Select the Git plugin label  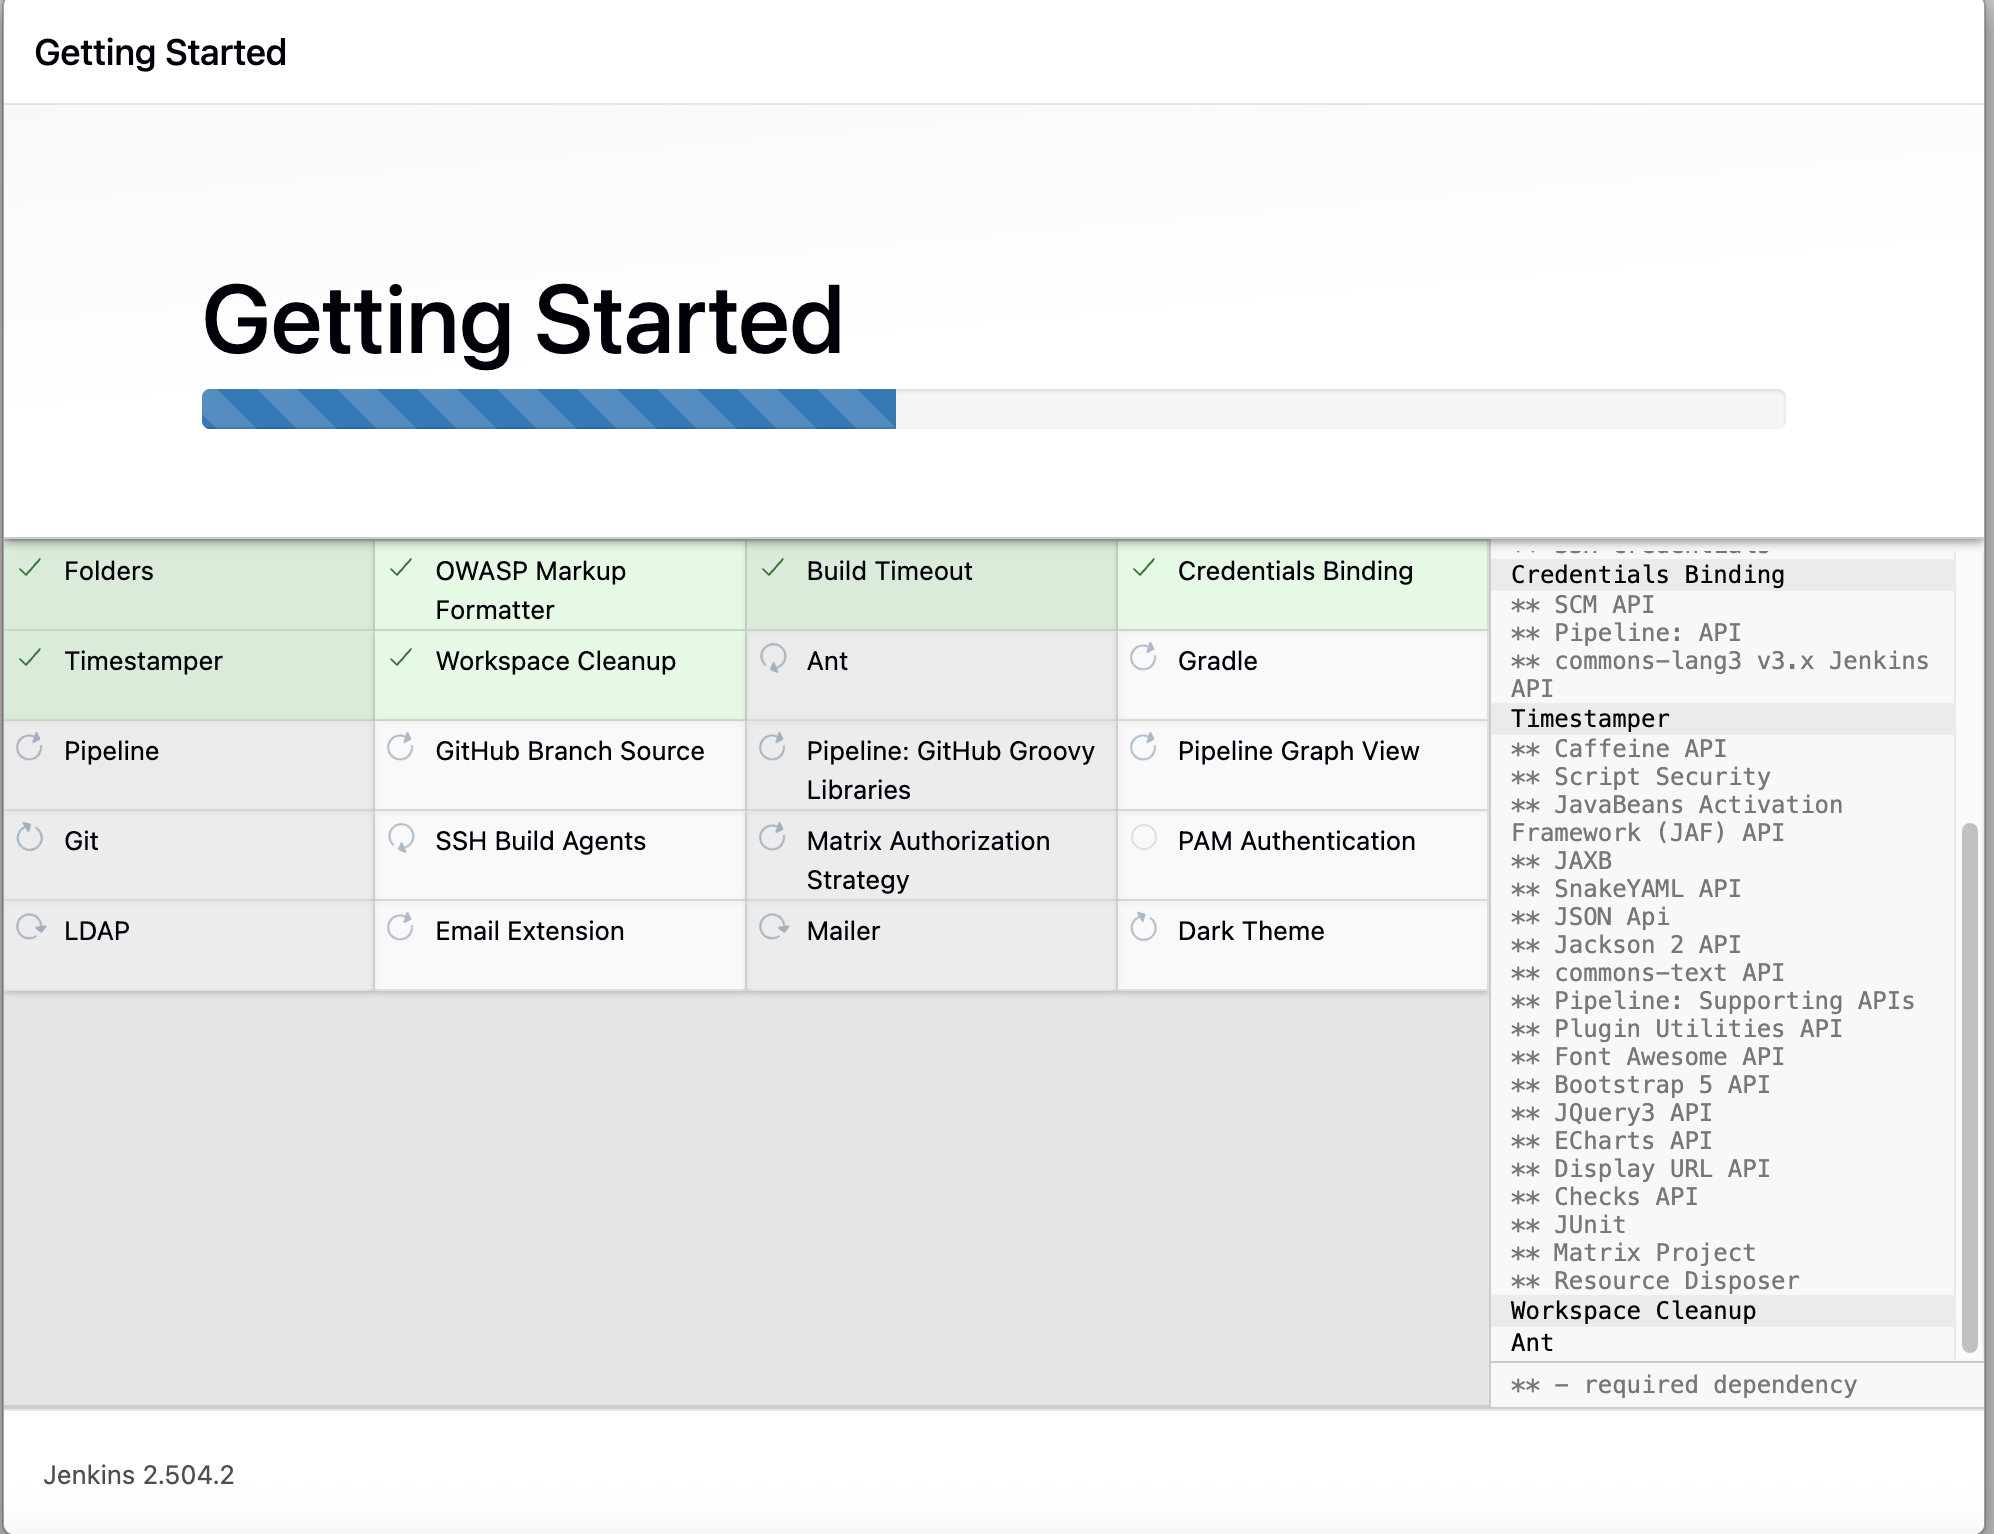pos(81,841)
